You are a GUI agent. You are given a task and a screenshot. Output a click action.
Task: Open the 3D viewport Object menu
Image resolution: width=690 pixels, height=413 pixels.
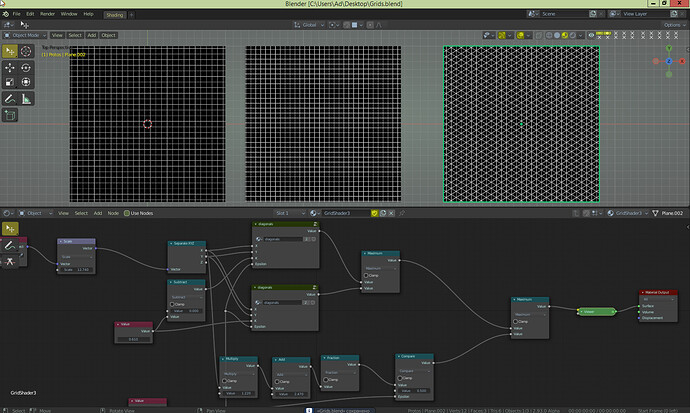[108, 35]
